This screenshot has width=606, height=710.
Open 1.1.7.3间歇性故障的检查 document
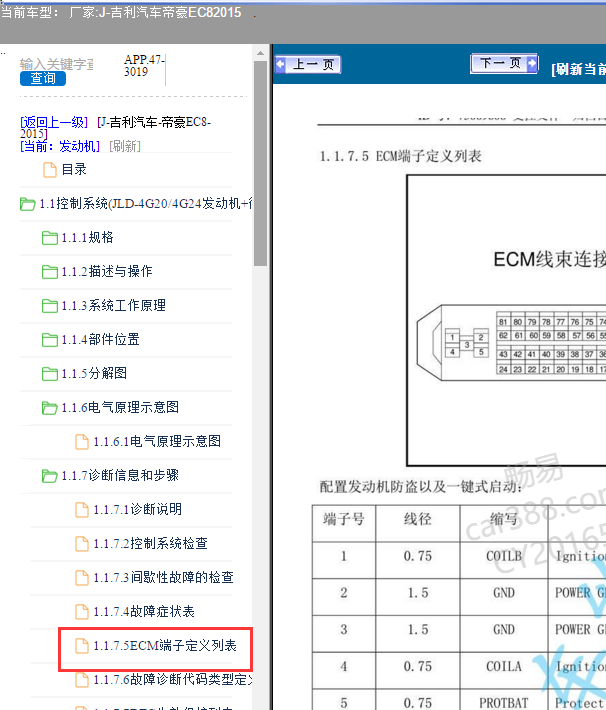[164, 577]
